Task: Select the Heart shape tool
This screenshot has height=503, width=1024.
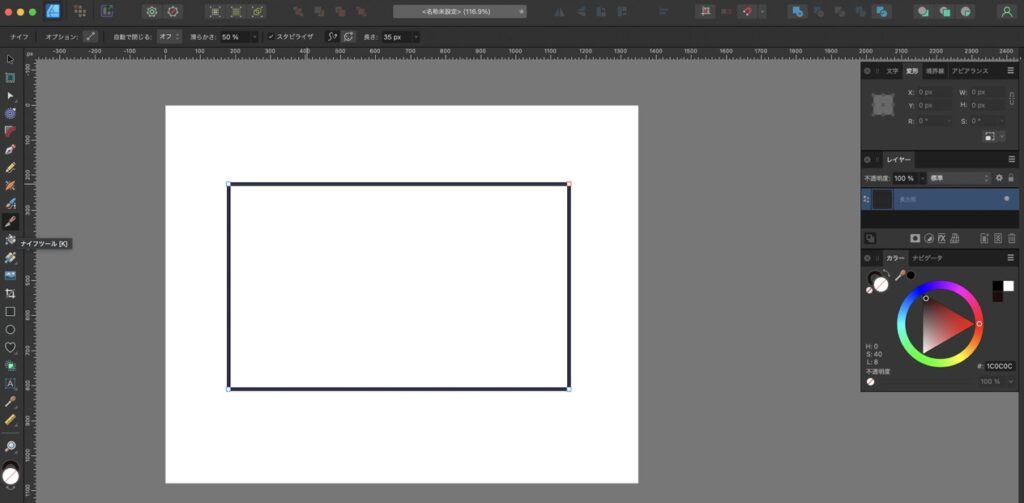Action: point(10,347)
